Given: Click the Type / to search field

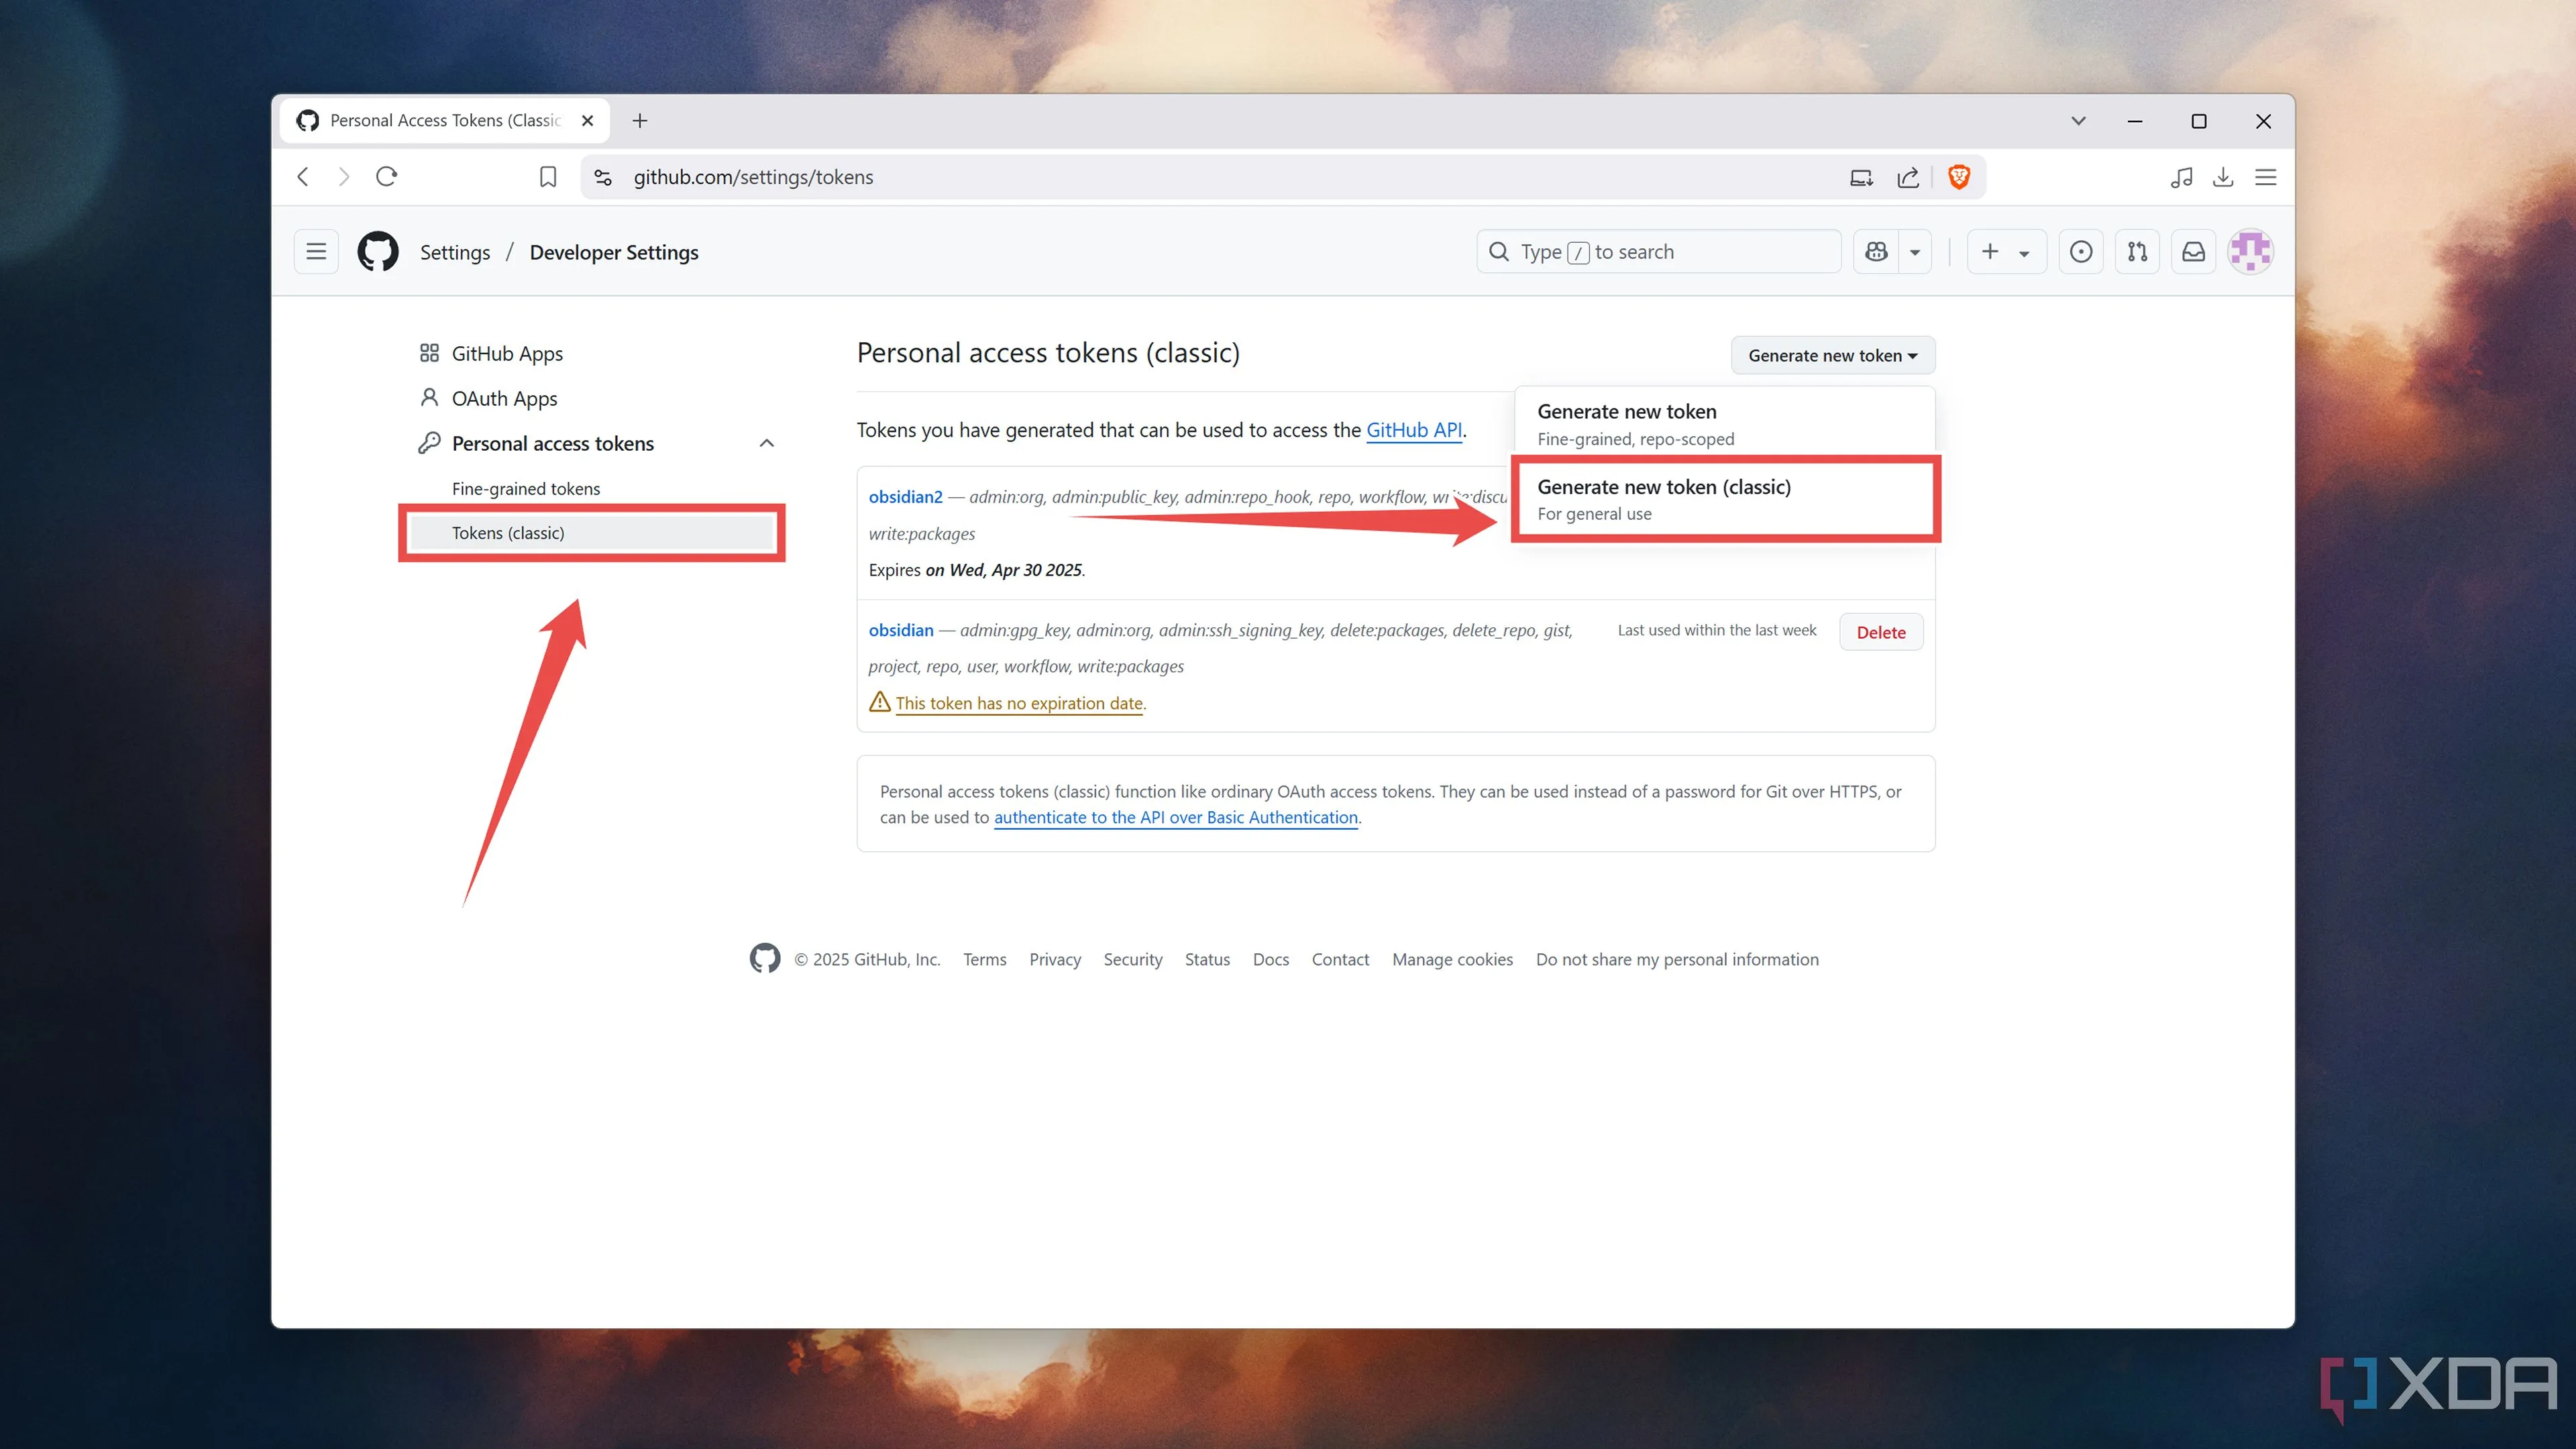Looking at the screenshot, I should [1658, 252].
